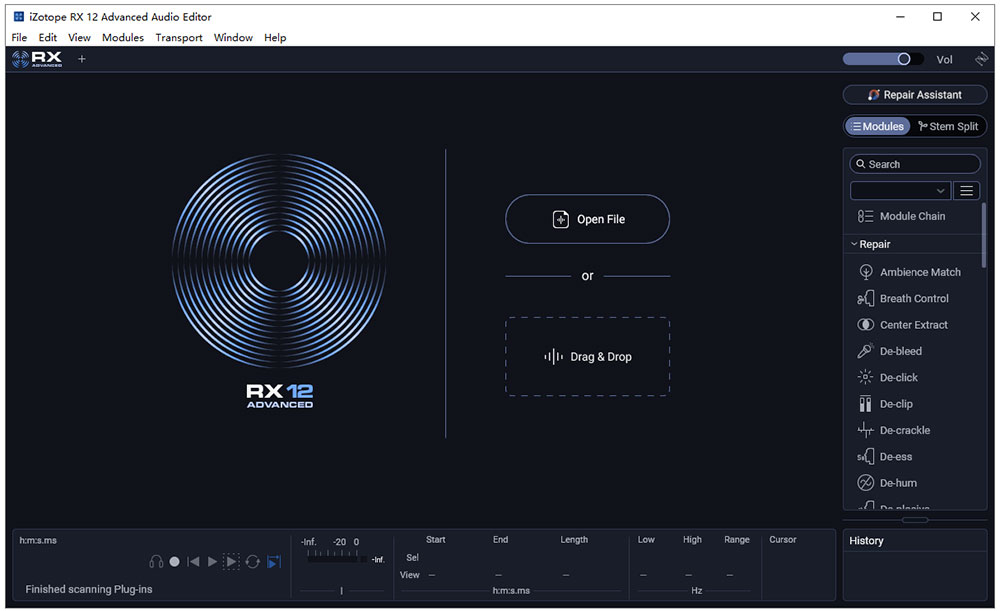Open the Transport menu
Viewport: 1000px width, 611px height.
click(179, 38)
